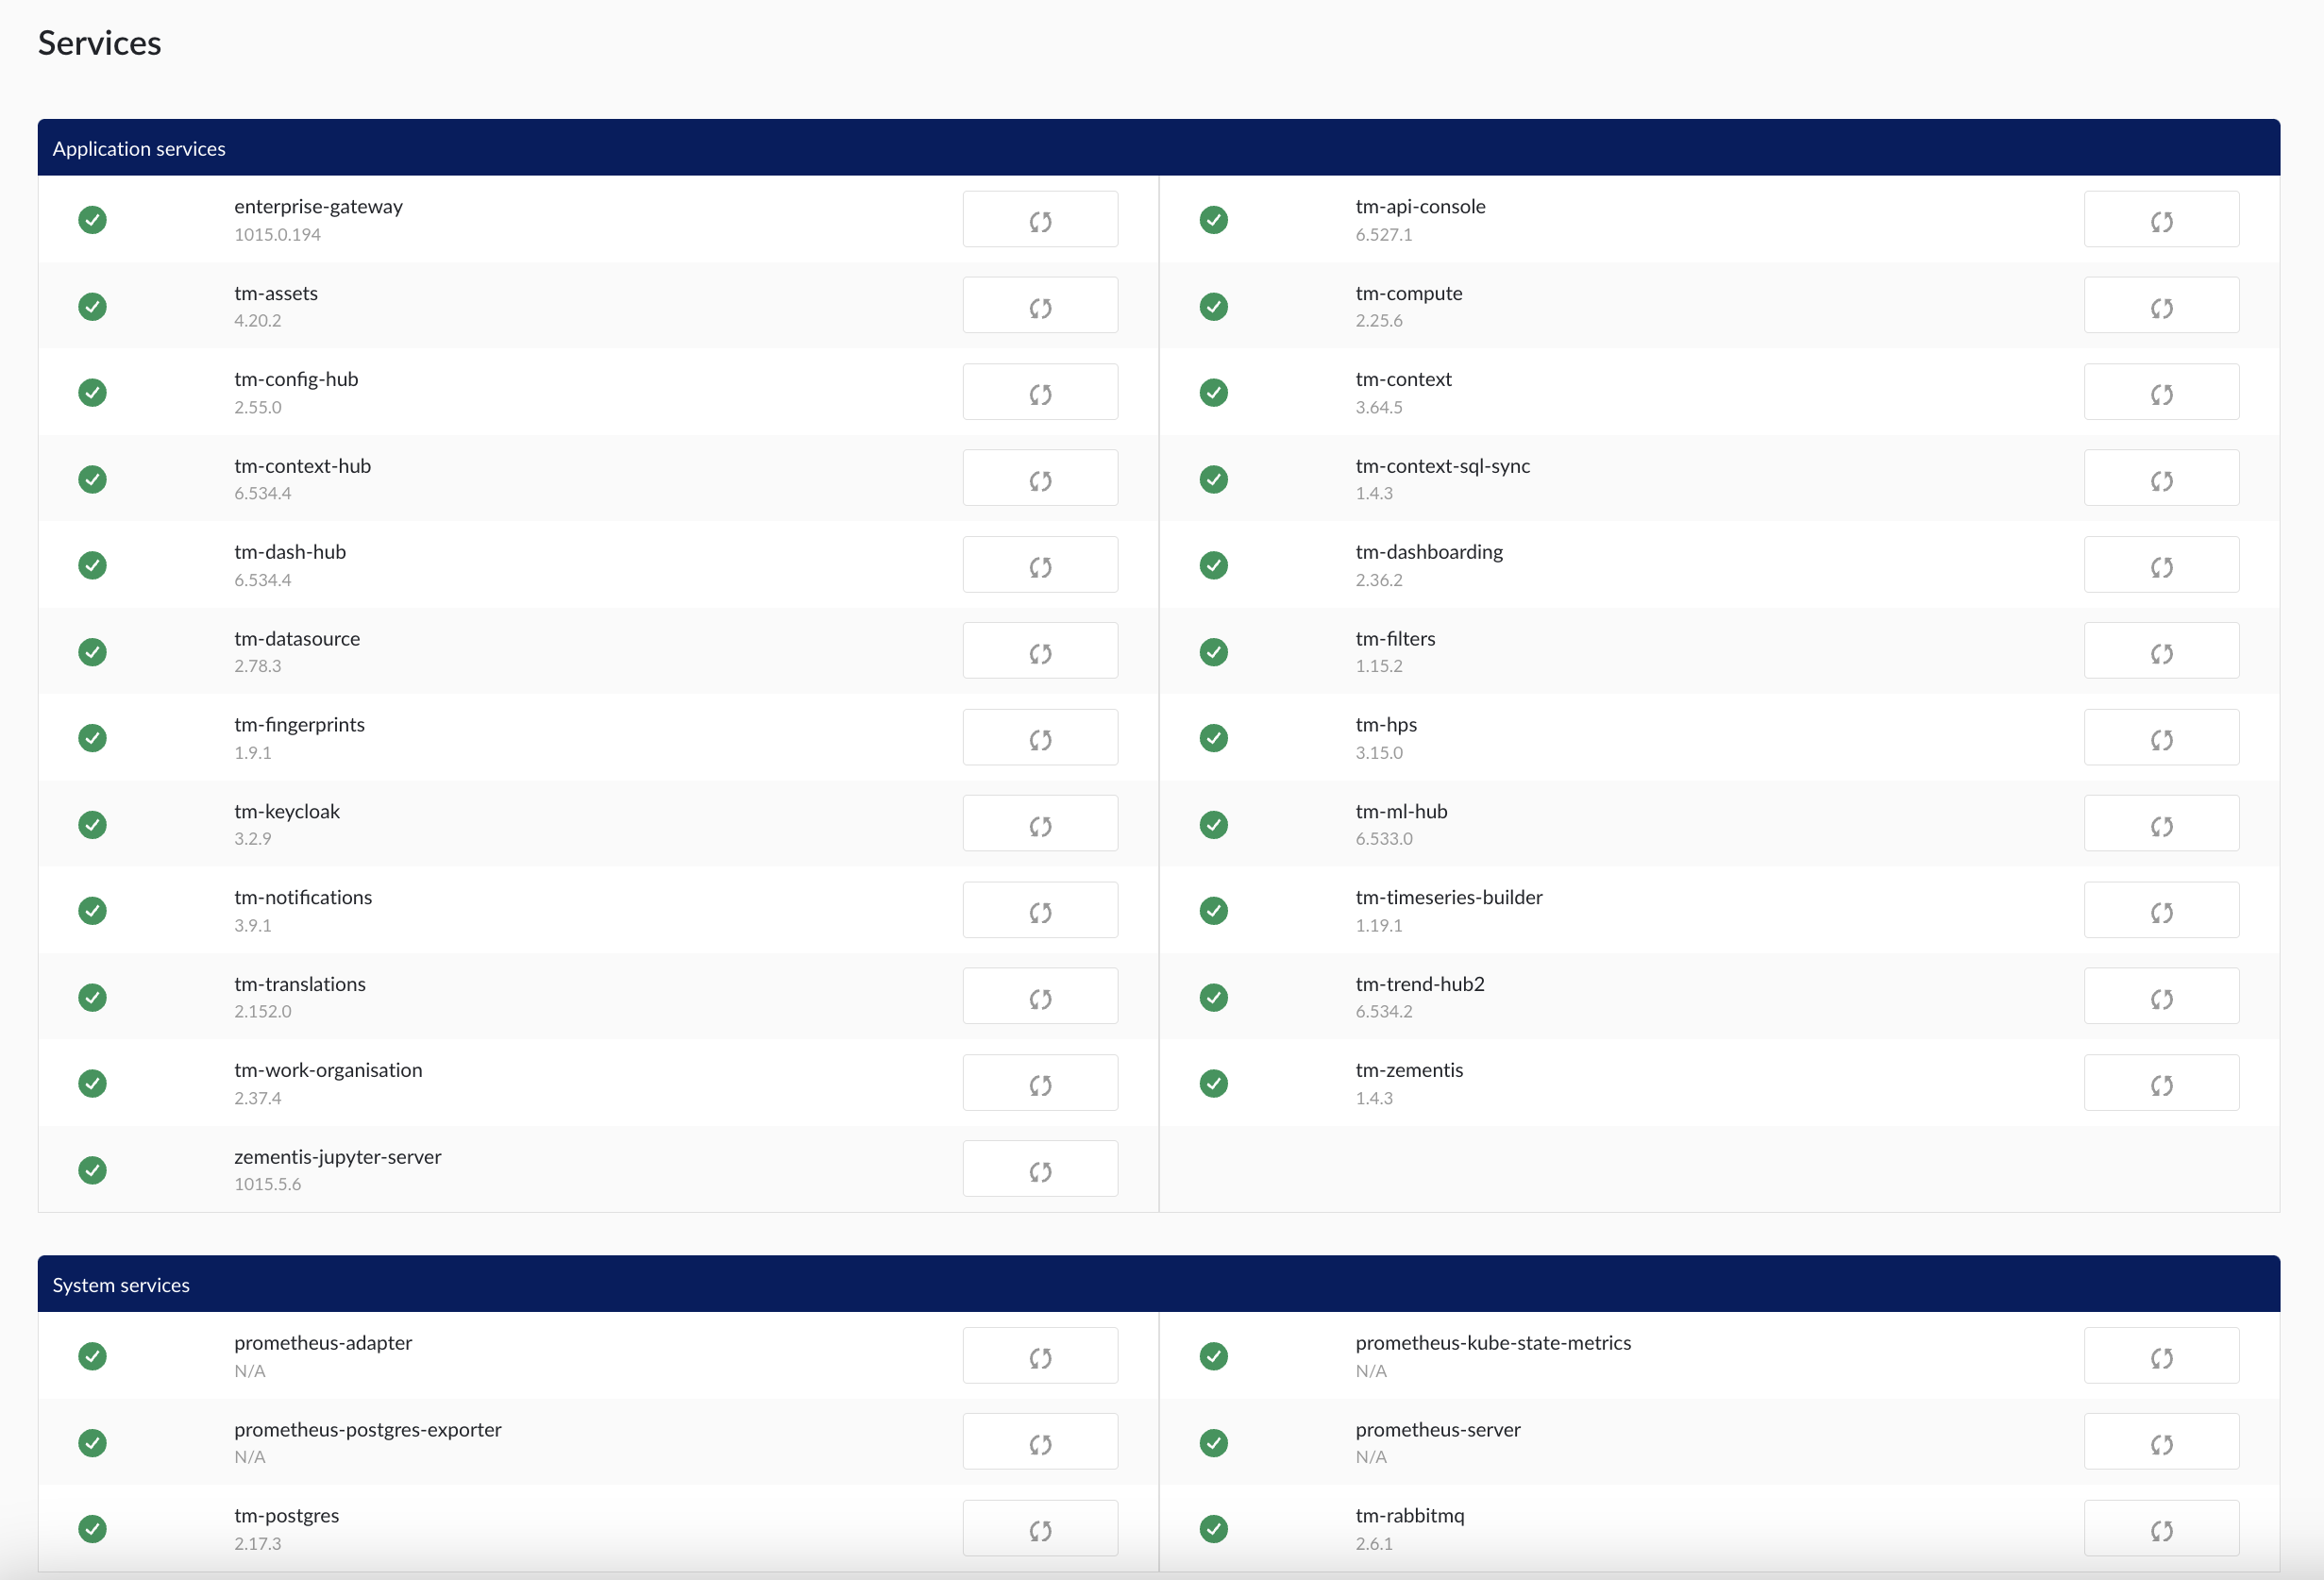
Task: Click the tm-api-console green status check
Action: (x=1213, y=220)
